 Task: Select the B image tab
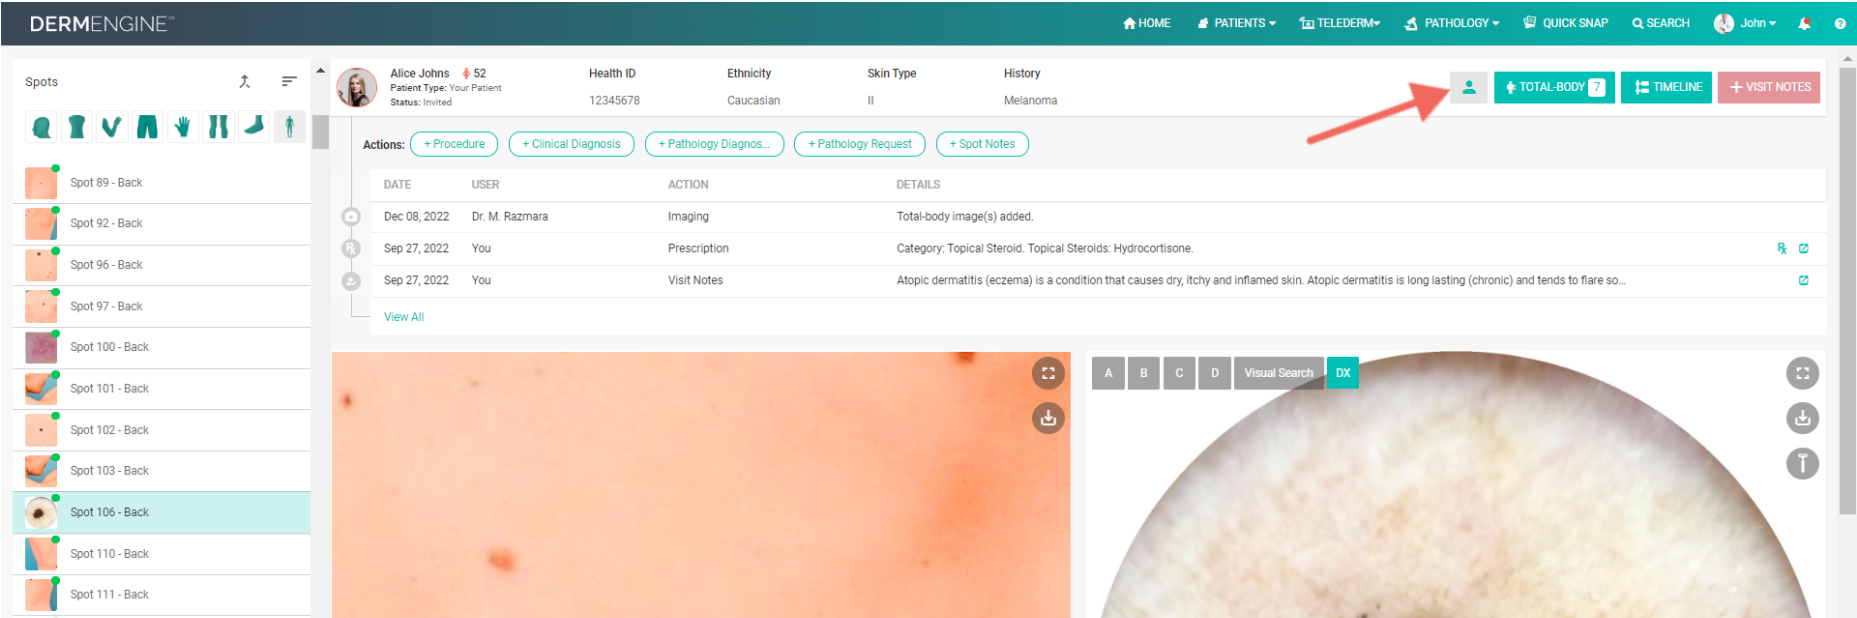(x=1144, y=373)
